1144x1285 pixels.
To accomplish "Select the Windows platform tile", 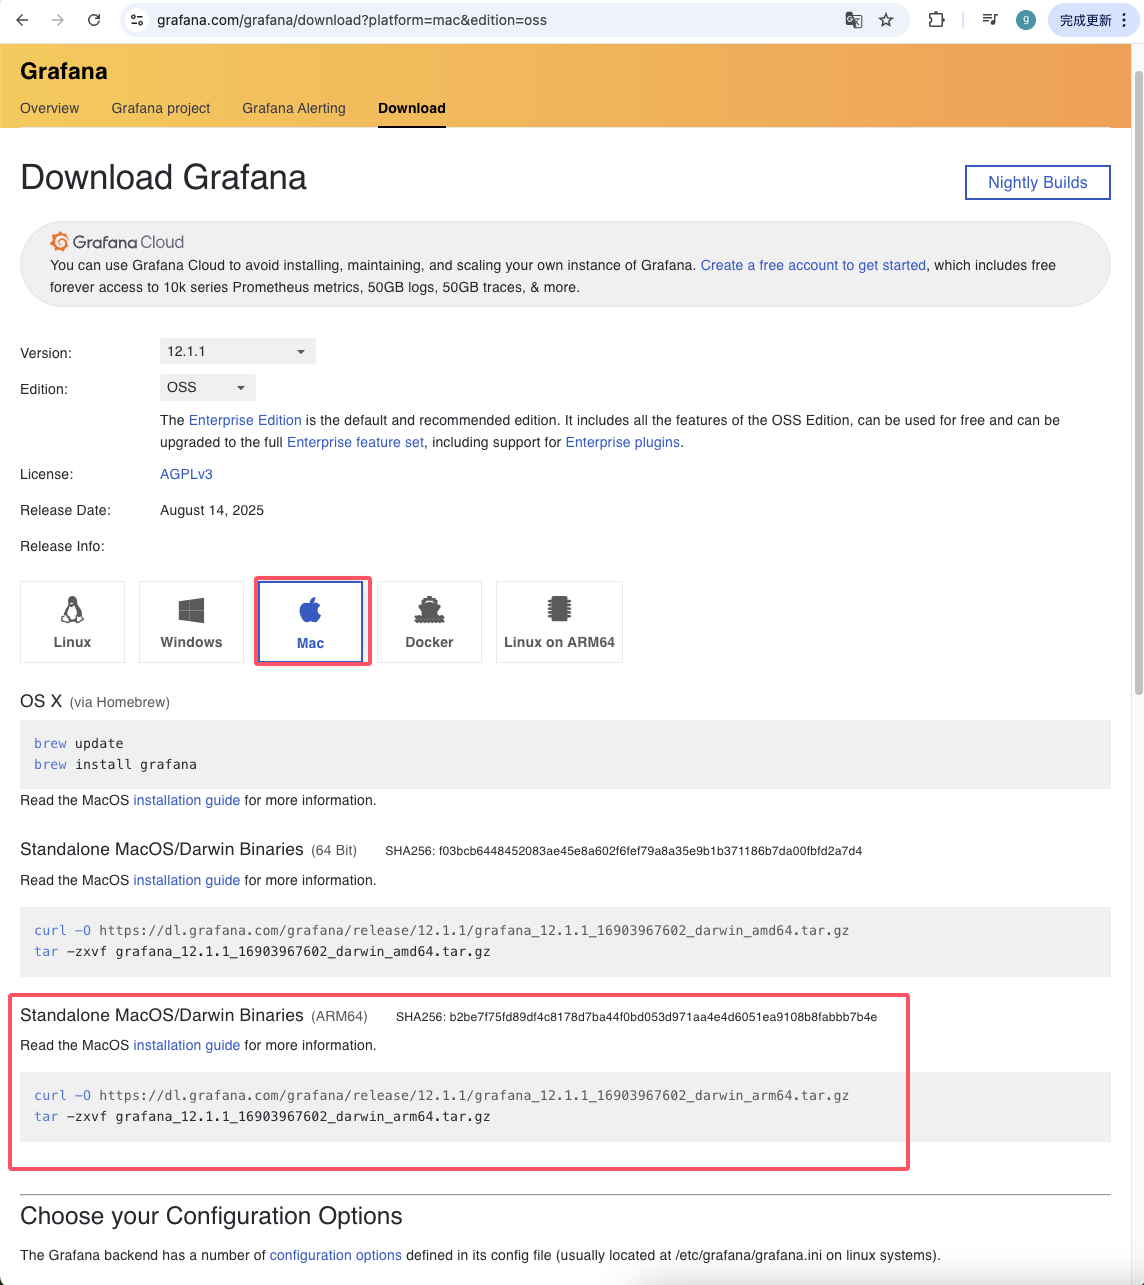I will coord(191,622).
